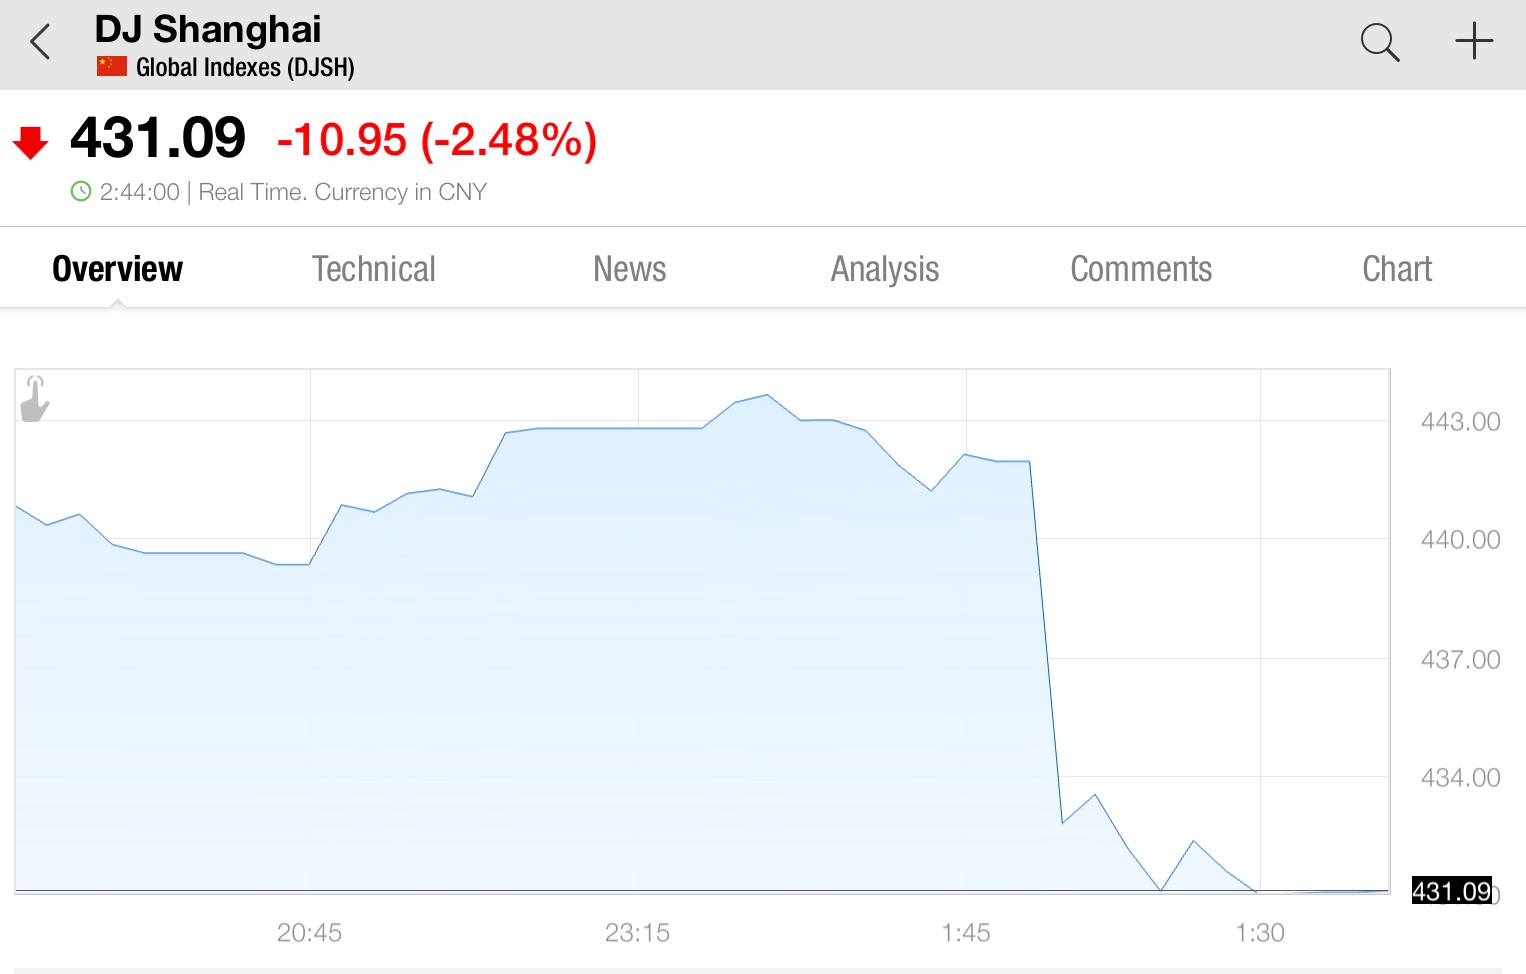Tap the 443.00 price axis label

pyautogui.click(x=1460, y=421)
